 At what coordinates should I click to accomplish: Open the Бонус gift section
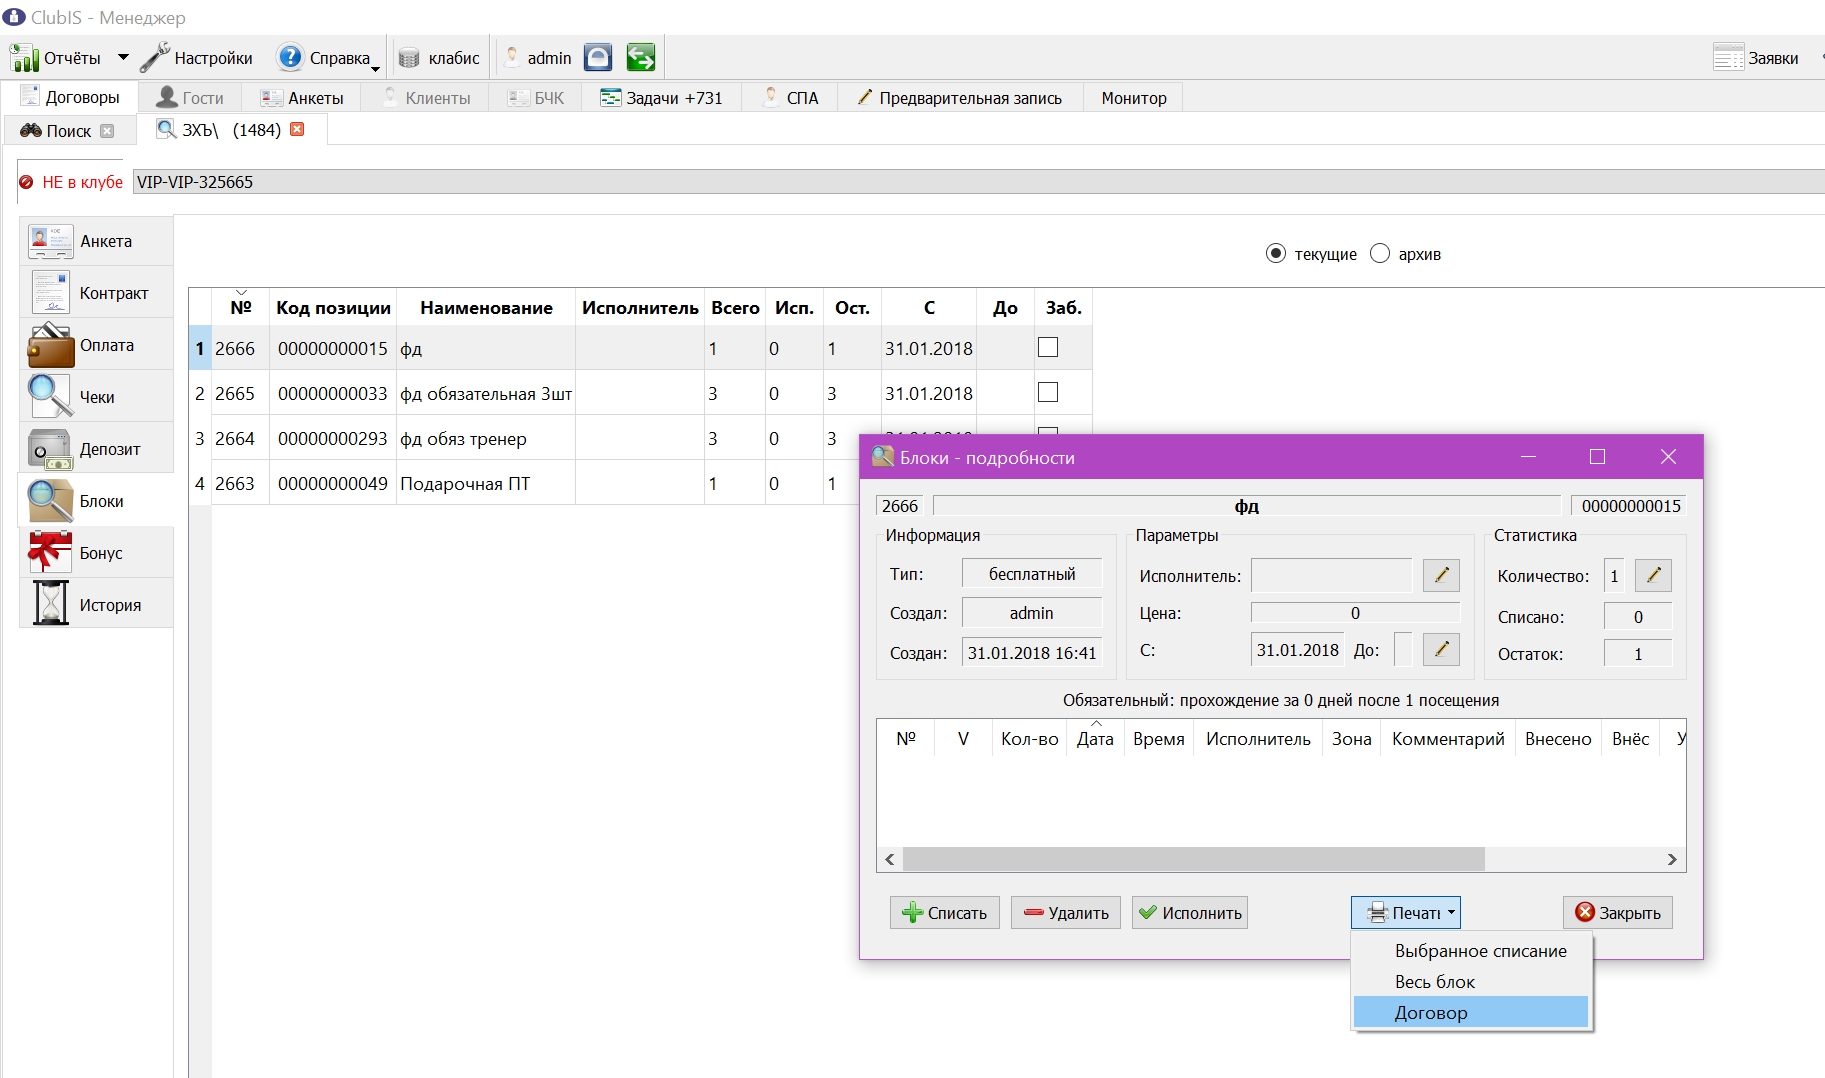pyautogui.click(x=96, y=553)
